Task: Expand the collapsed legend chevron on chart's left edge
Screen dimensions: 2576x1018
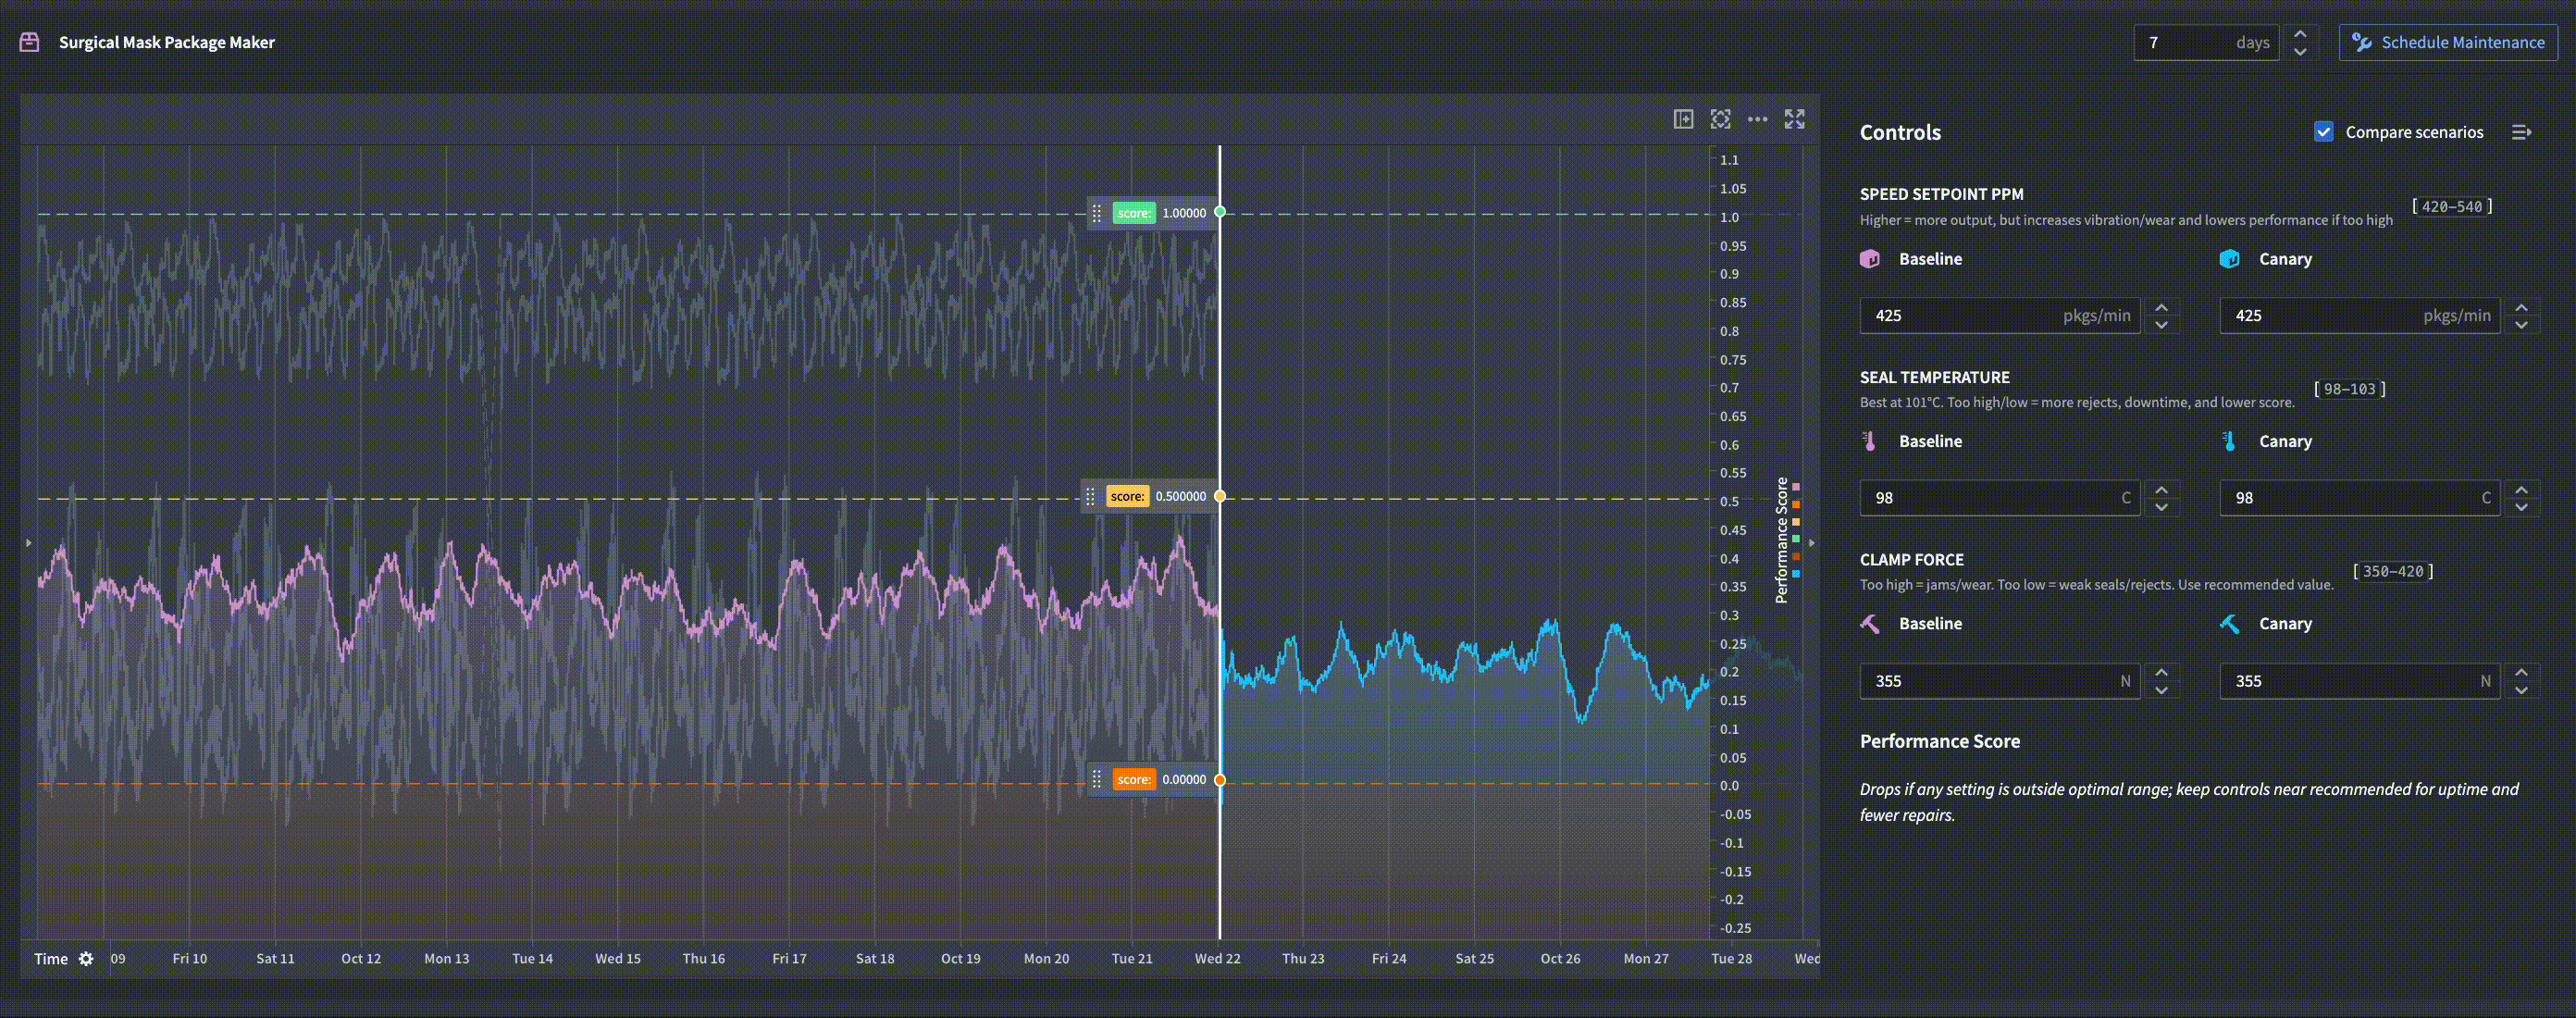Action: (x=28, y=543)
